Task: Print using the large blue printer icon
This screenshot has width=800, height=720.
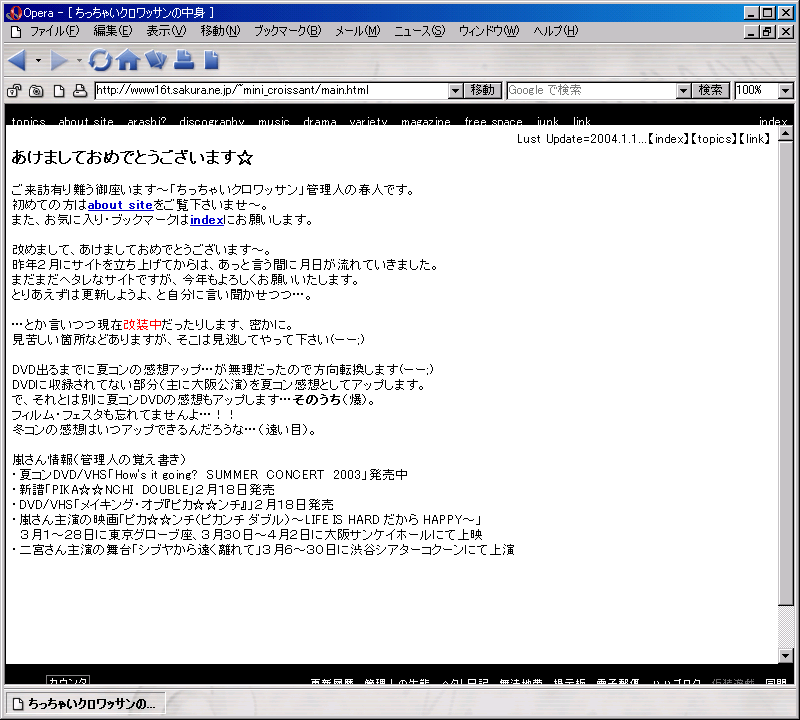Action: click(184, 60)
